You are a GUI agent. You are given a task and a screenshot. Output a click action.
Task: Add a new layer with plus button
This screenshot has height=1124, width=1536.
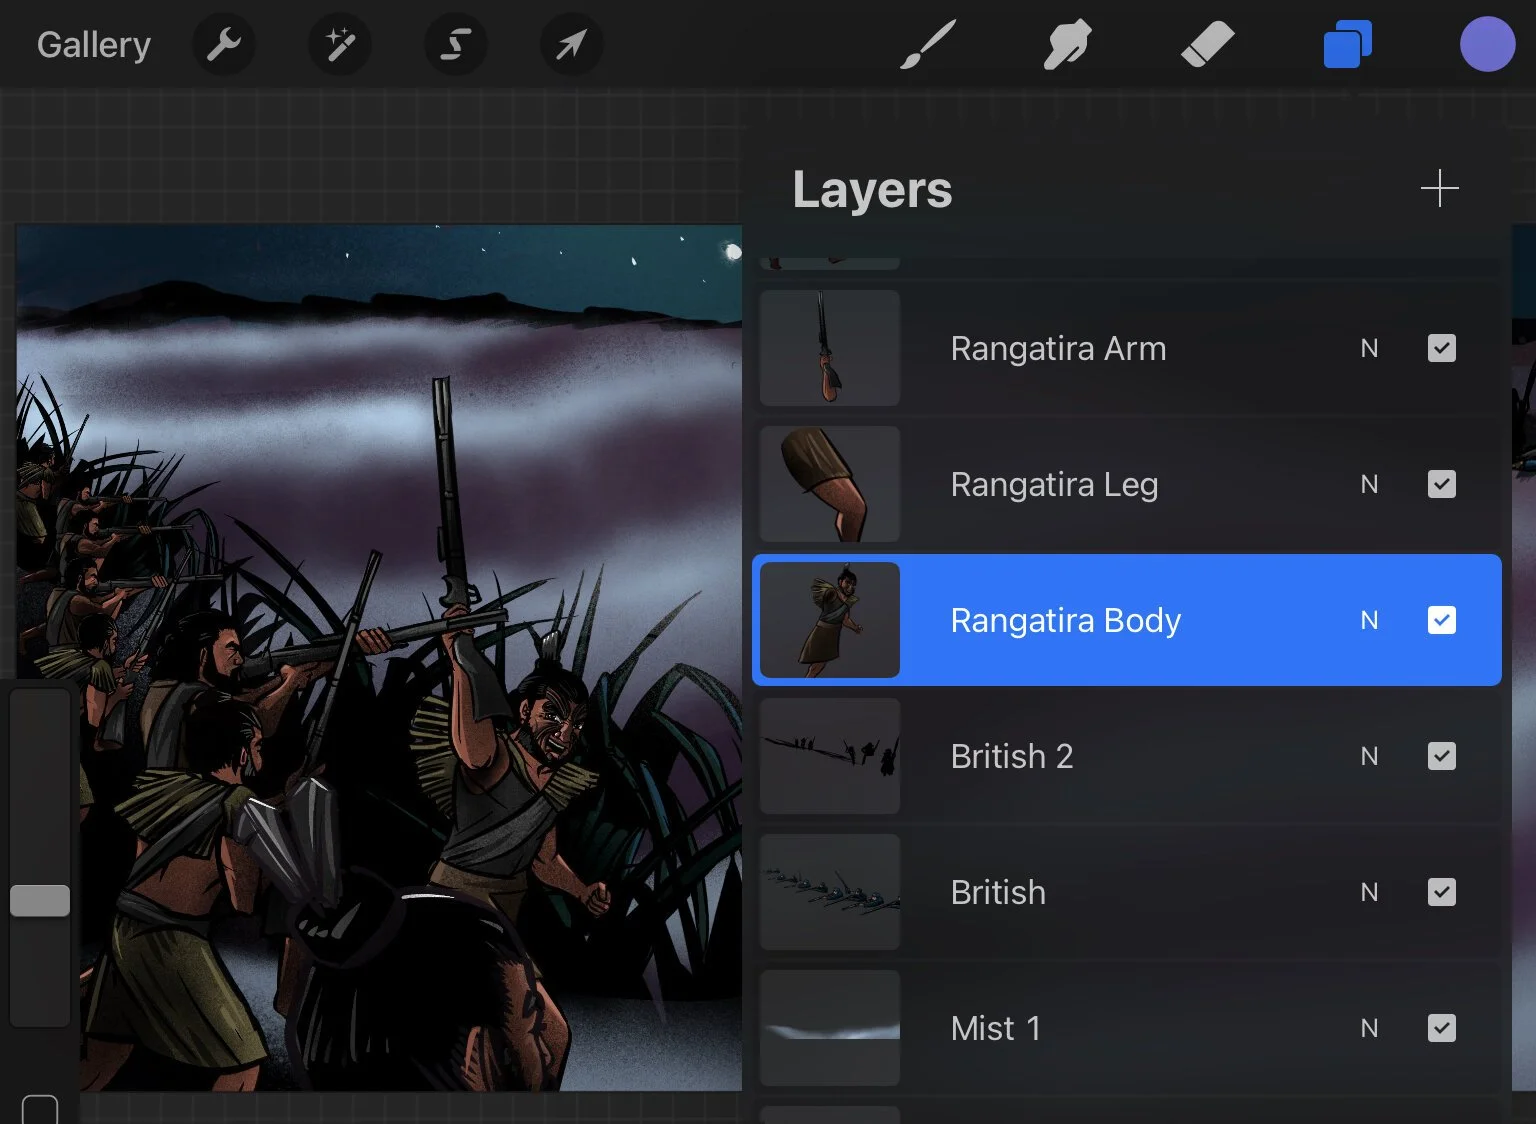(x=1440, y=188)
